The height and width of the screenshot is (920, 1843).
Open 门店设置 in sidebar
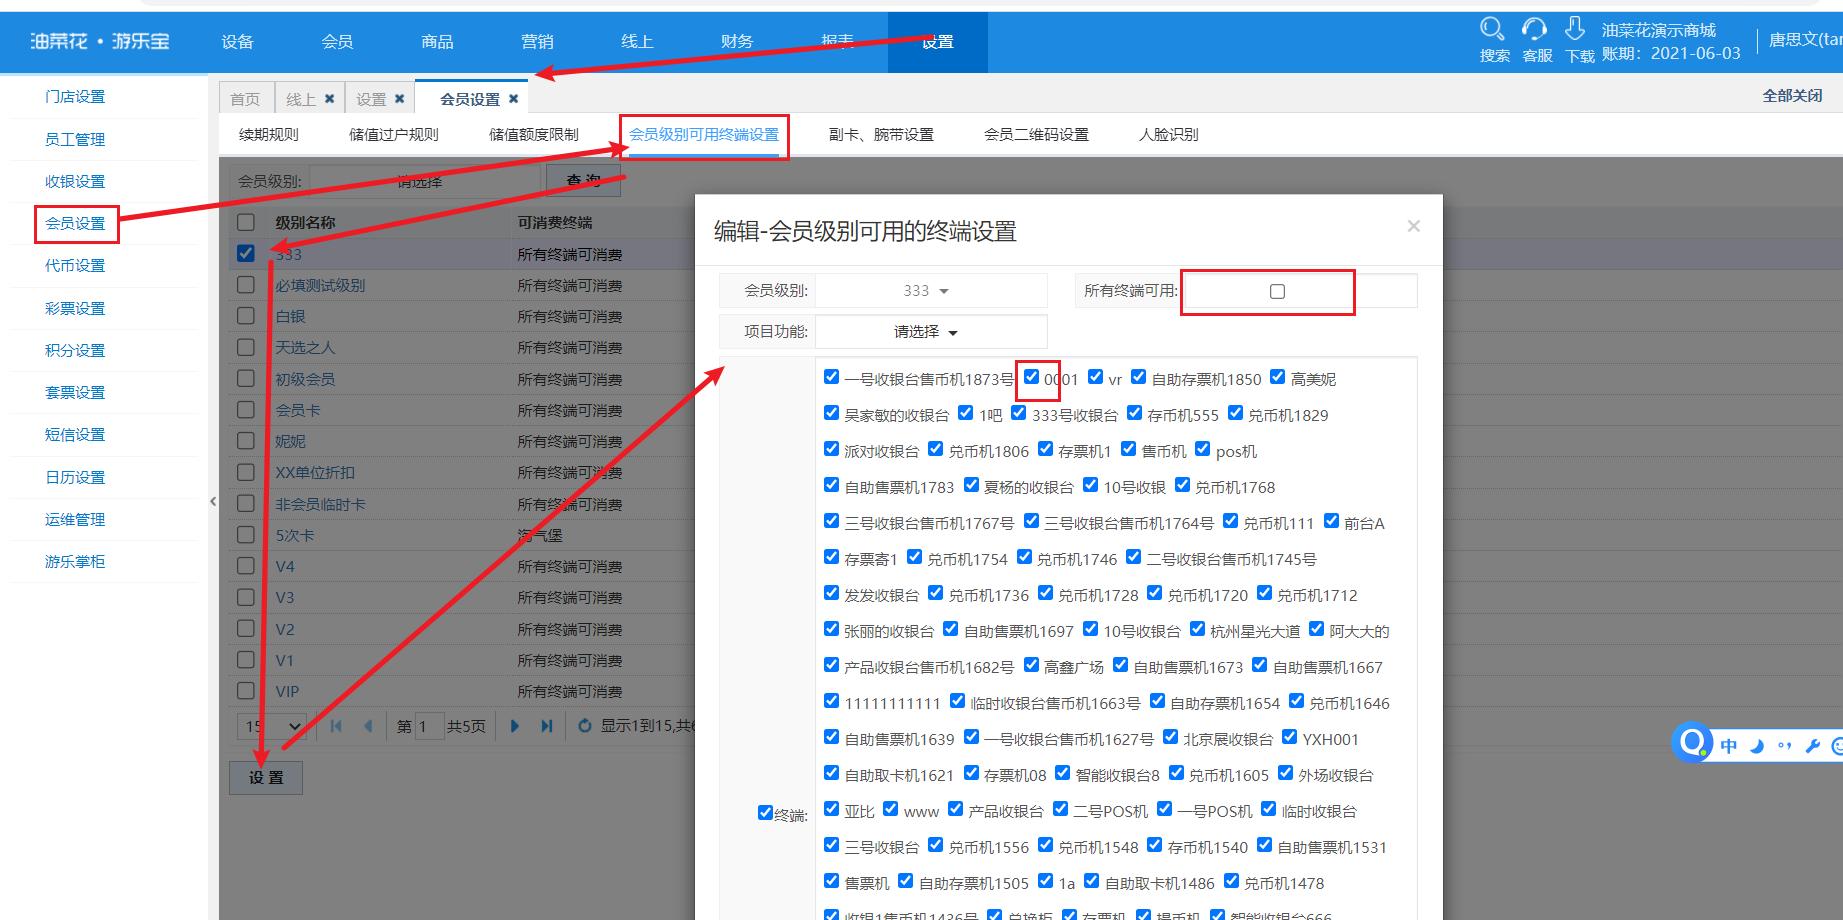(75, 97)
